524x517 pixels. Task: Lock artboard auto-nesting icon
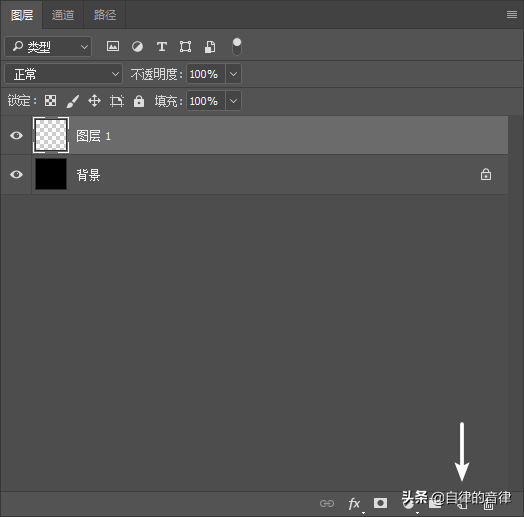117,101
